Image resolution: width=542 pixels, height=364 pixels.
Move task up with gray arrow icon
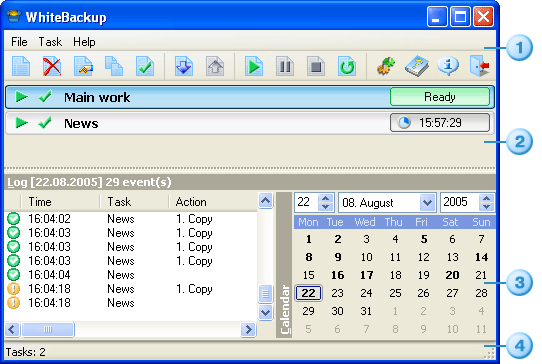[215, 66]
